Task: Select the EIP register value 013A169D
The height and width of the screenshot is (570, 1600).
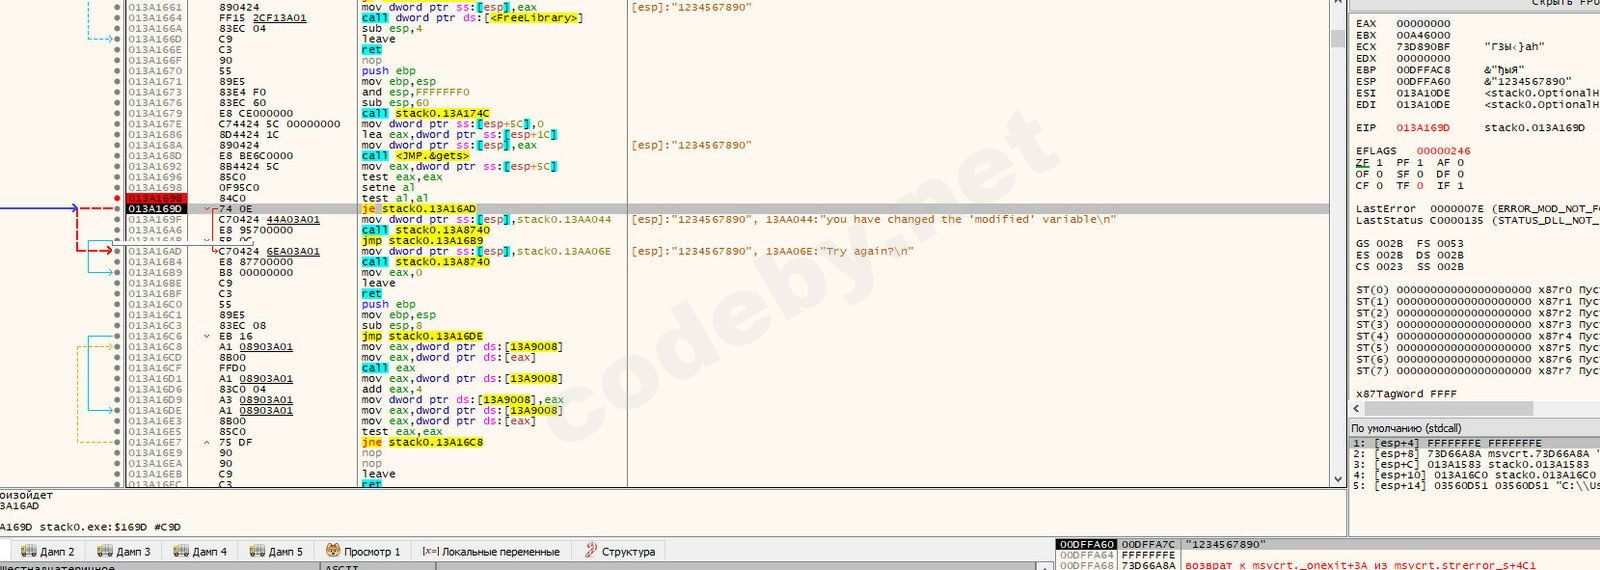Action: click(x=1423, y=128)
